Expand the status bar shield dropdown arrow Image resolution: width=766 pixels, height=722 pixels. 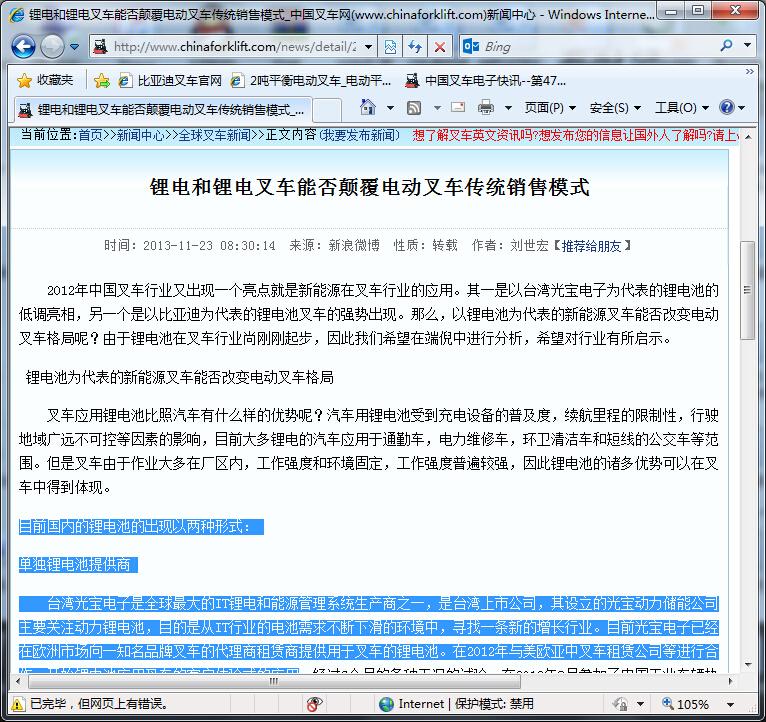(x=640, y=704)
